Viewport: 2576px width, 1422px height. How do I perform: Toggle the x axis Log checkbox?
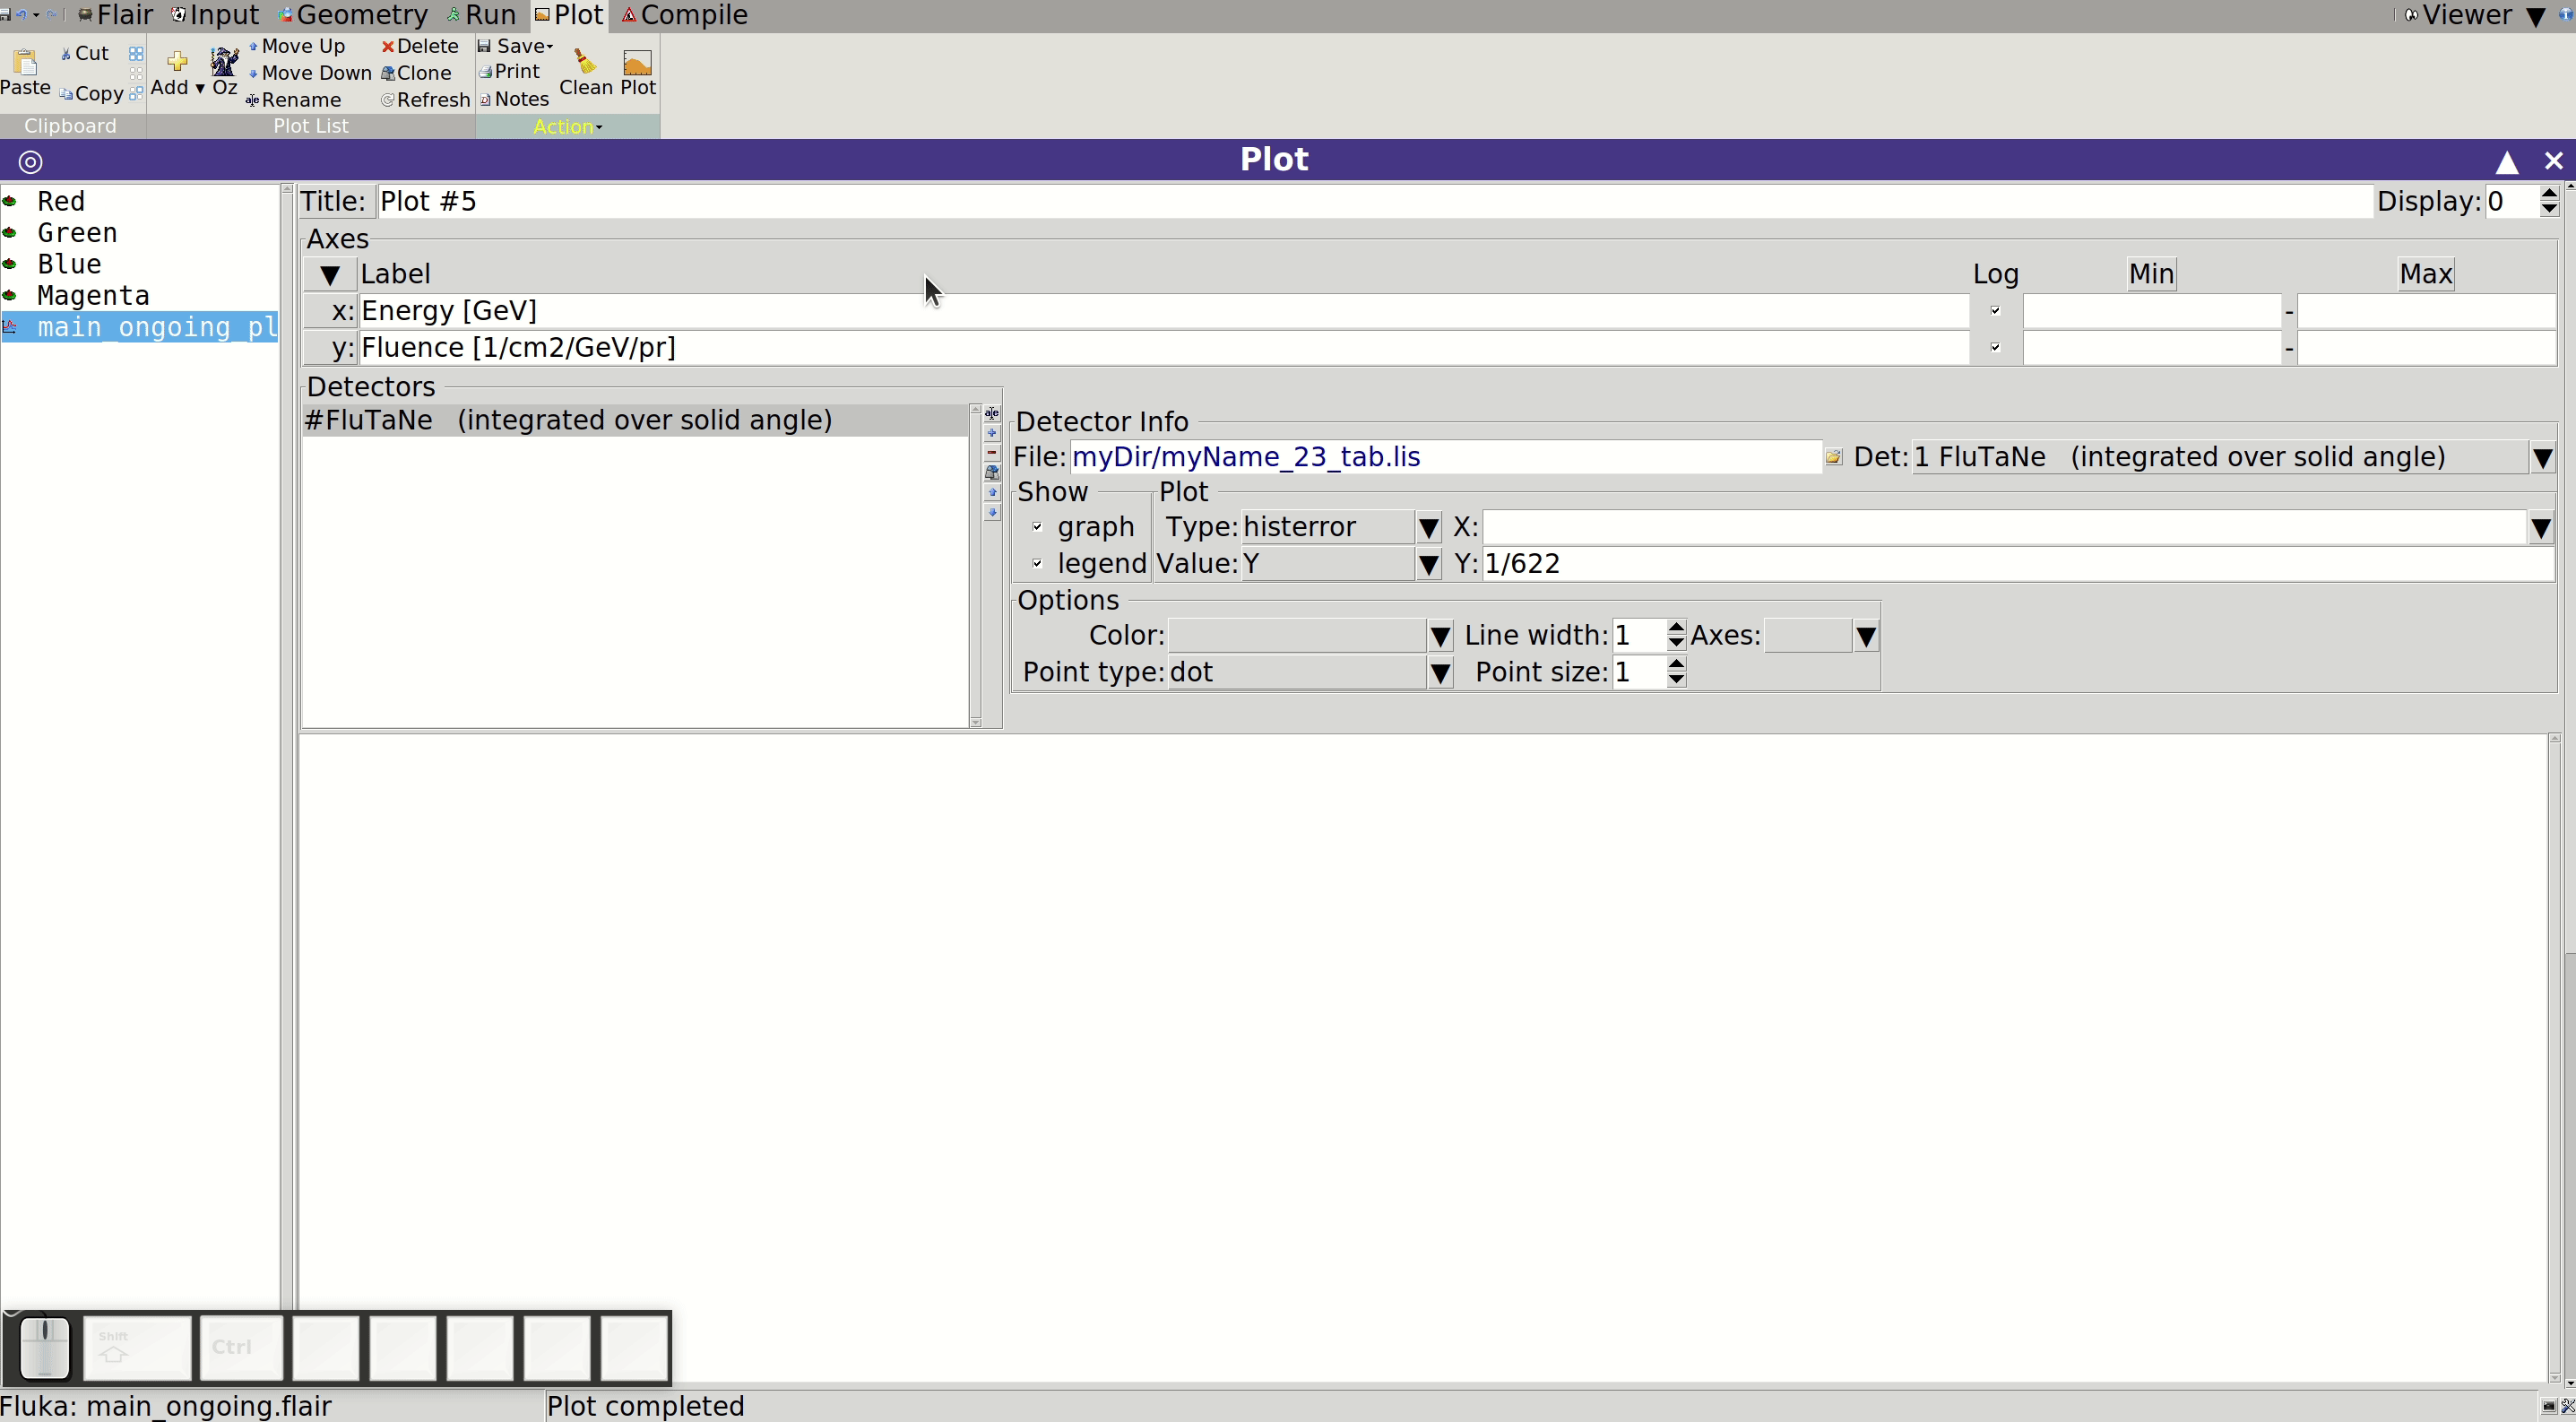click(1995, 311)
